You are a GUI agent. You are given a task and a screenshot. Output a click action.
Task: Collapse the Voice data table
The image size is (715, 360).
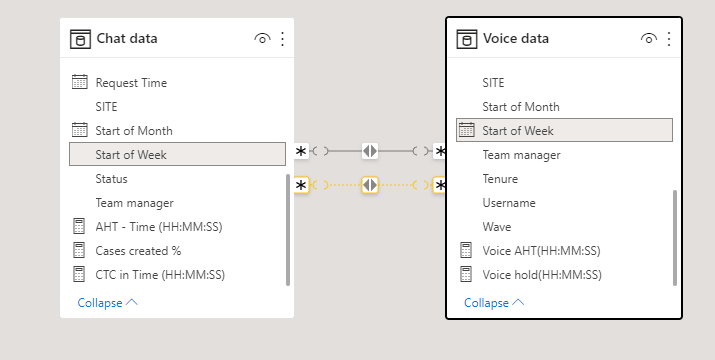pyautogui.click(x=494, y=303)
